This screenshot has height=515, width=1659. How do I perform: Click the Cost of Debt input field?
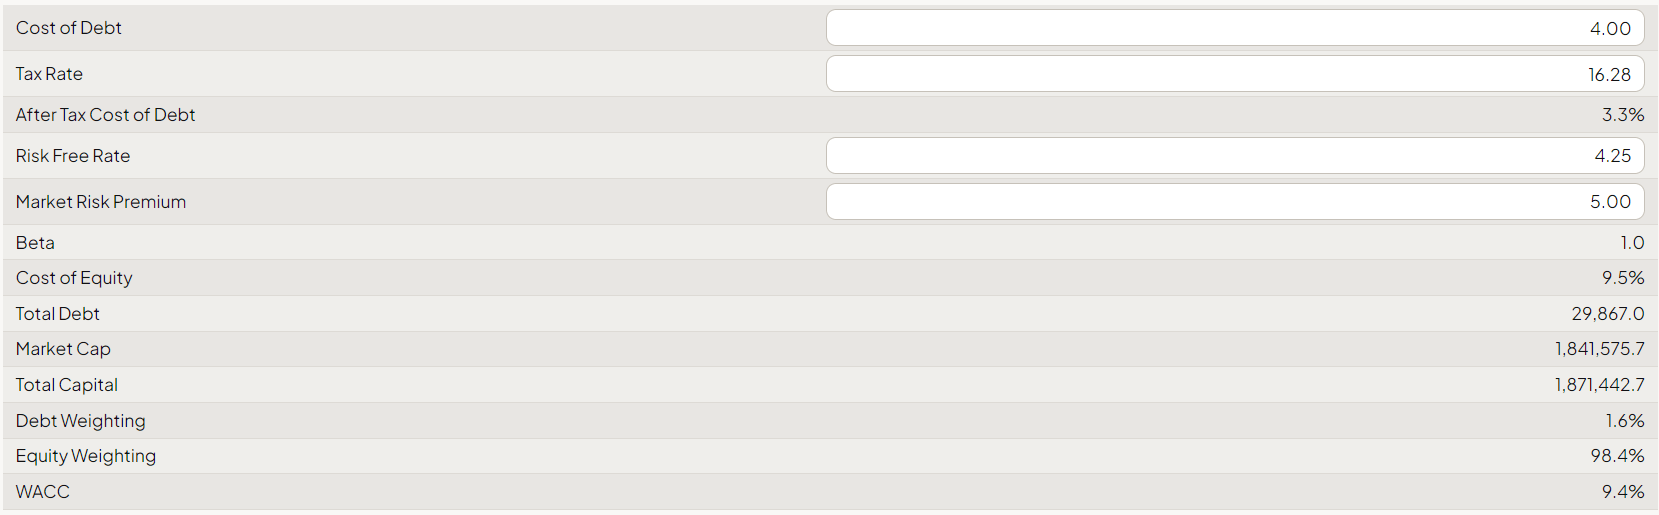(1234, 28)
